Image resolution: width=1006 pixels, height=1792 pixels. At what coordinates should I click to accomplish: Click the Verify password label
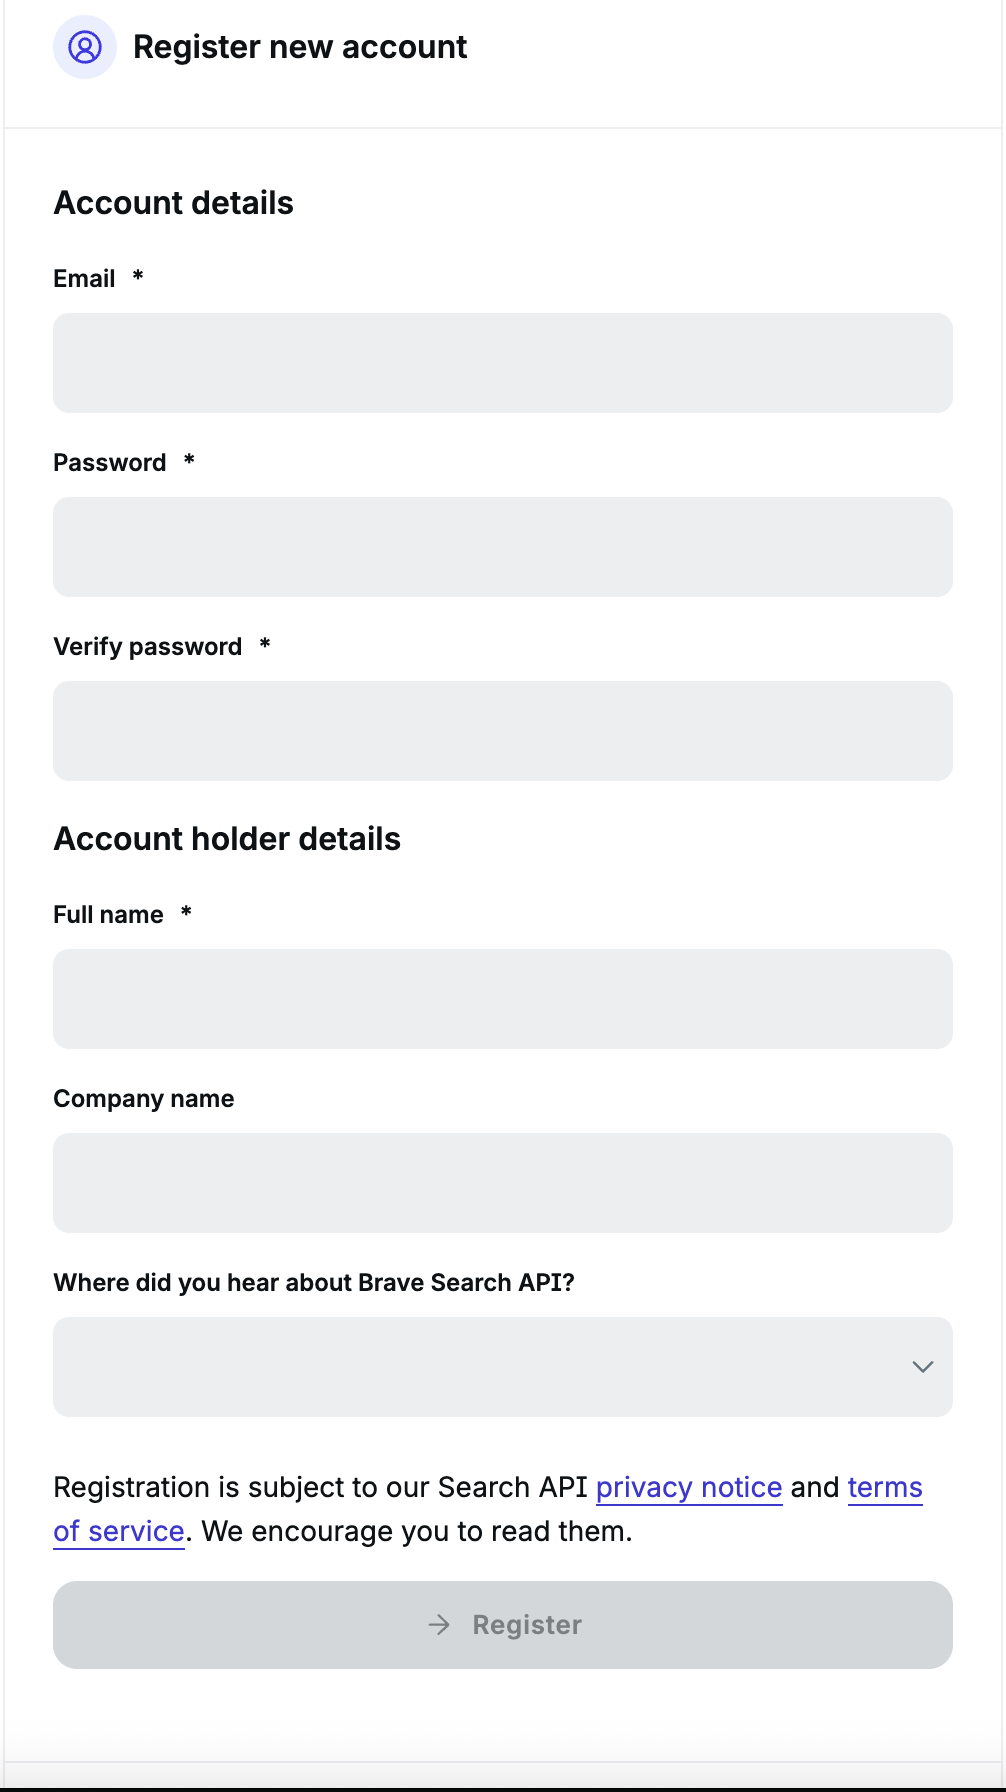click(148, 647)
